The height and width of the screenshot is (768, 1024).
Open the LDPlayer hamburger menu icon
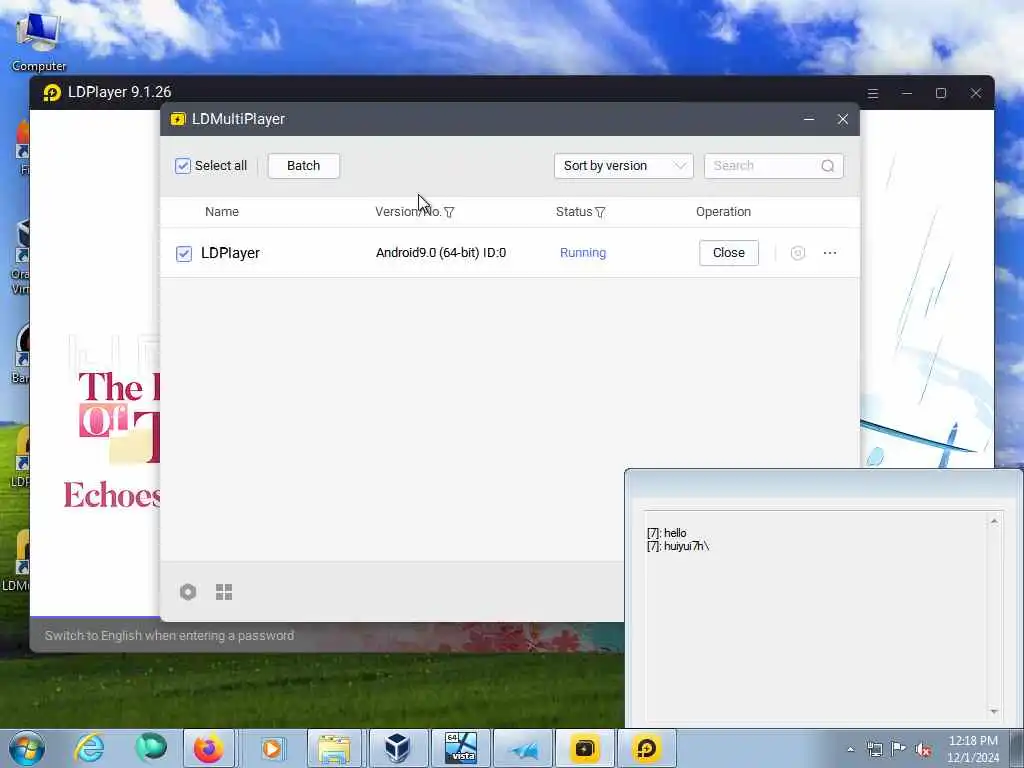click(872, 93)
